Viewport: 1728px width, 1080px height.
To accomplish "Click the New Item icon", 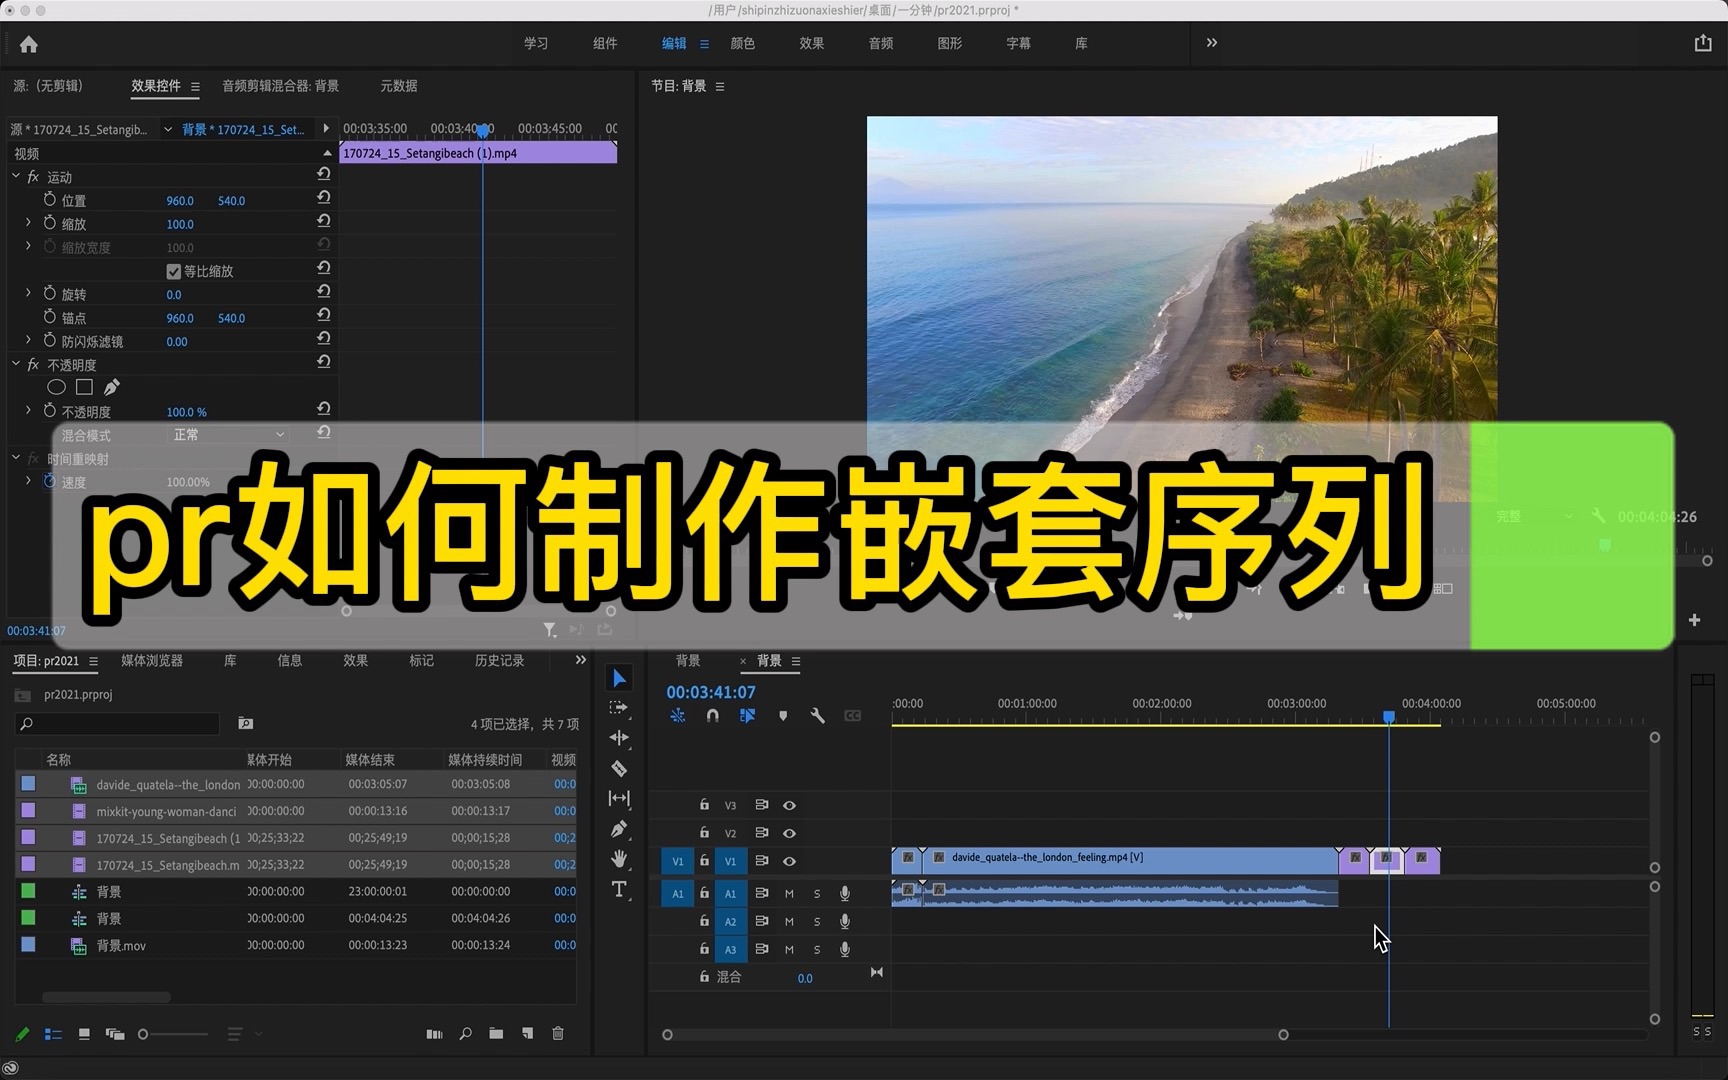I will coord(527,1034).
